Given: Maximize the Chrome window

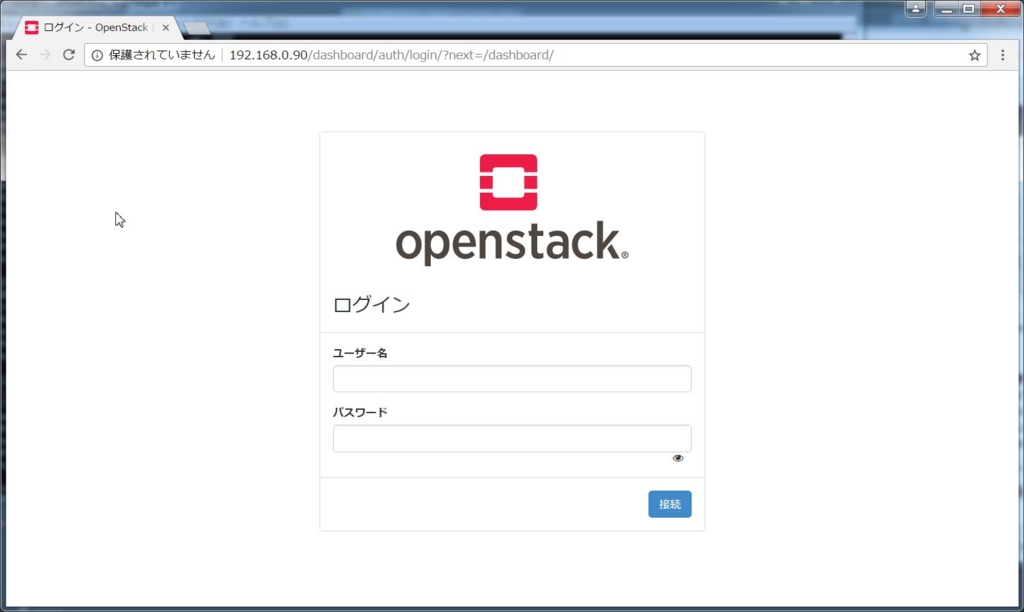Looking at the screenshot, I should [968, 8].
